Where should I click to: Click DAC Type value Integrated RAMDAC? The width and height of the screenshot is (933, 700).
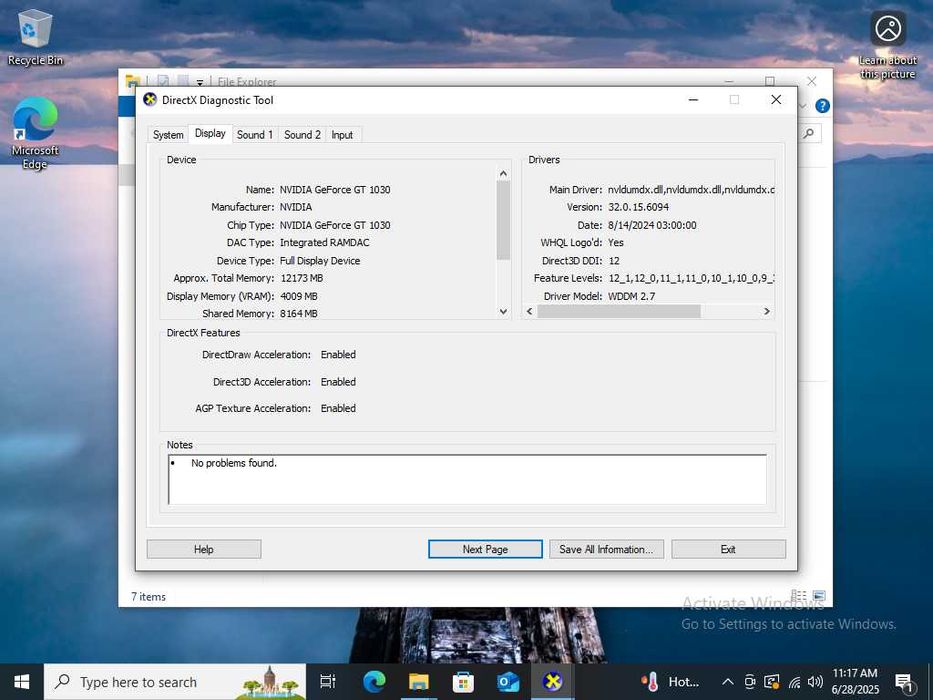[324, 242]
